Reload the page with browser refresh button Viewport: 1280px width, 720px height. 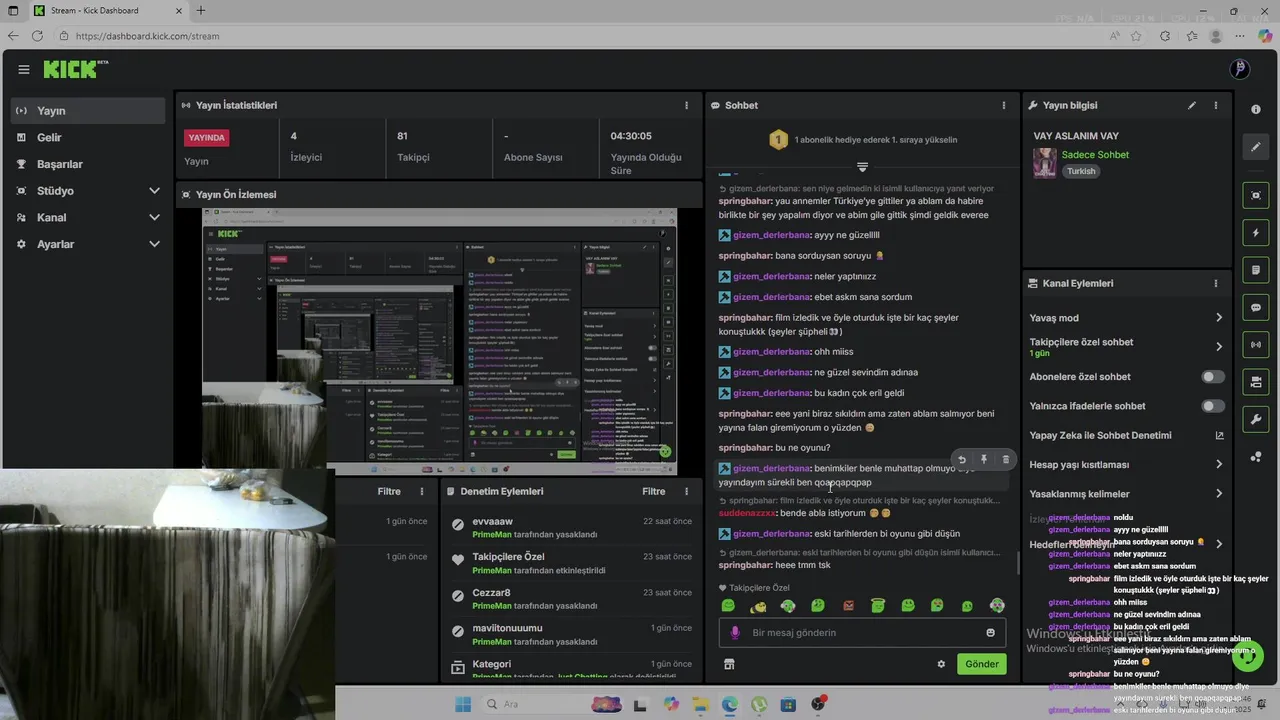coord(37,36)
